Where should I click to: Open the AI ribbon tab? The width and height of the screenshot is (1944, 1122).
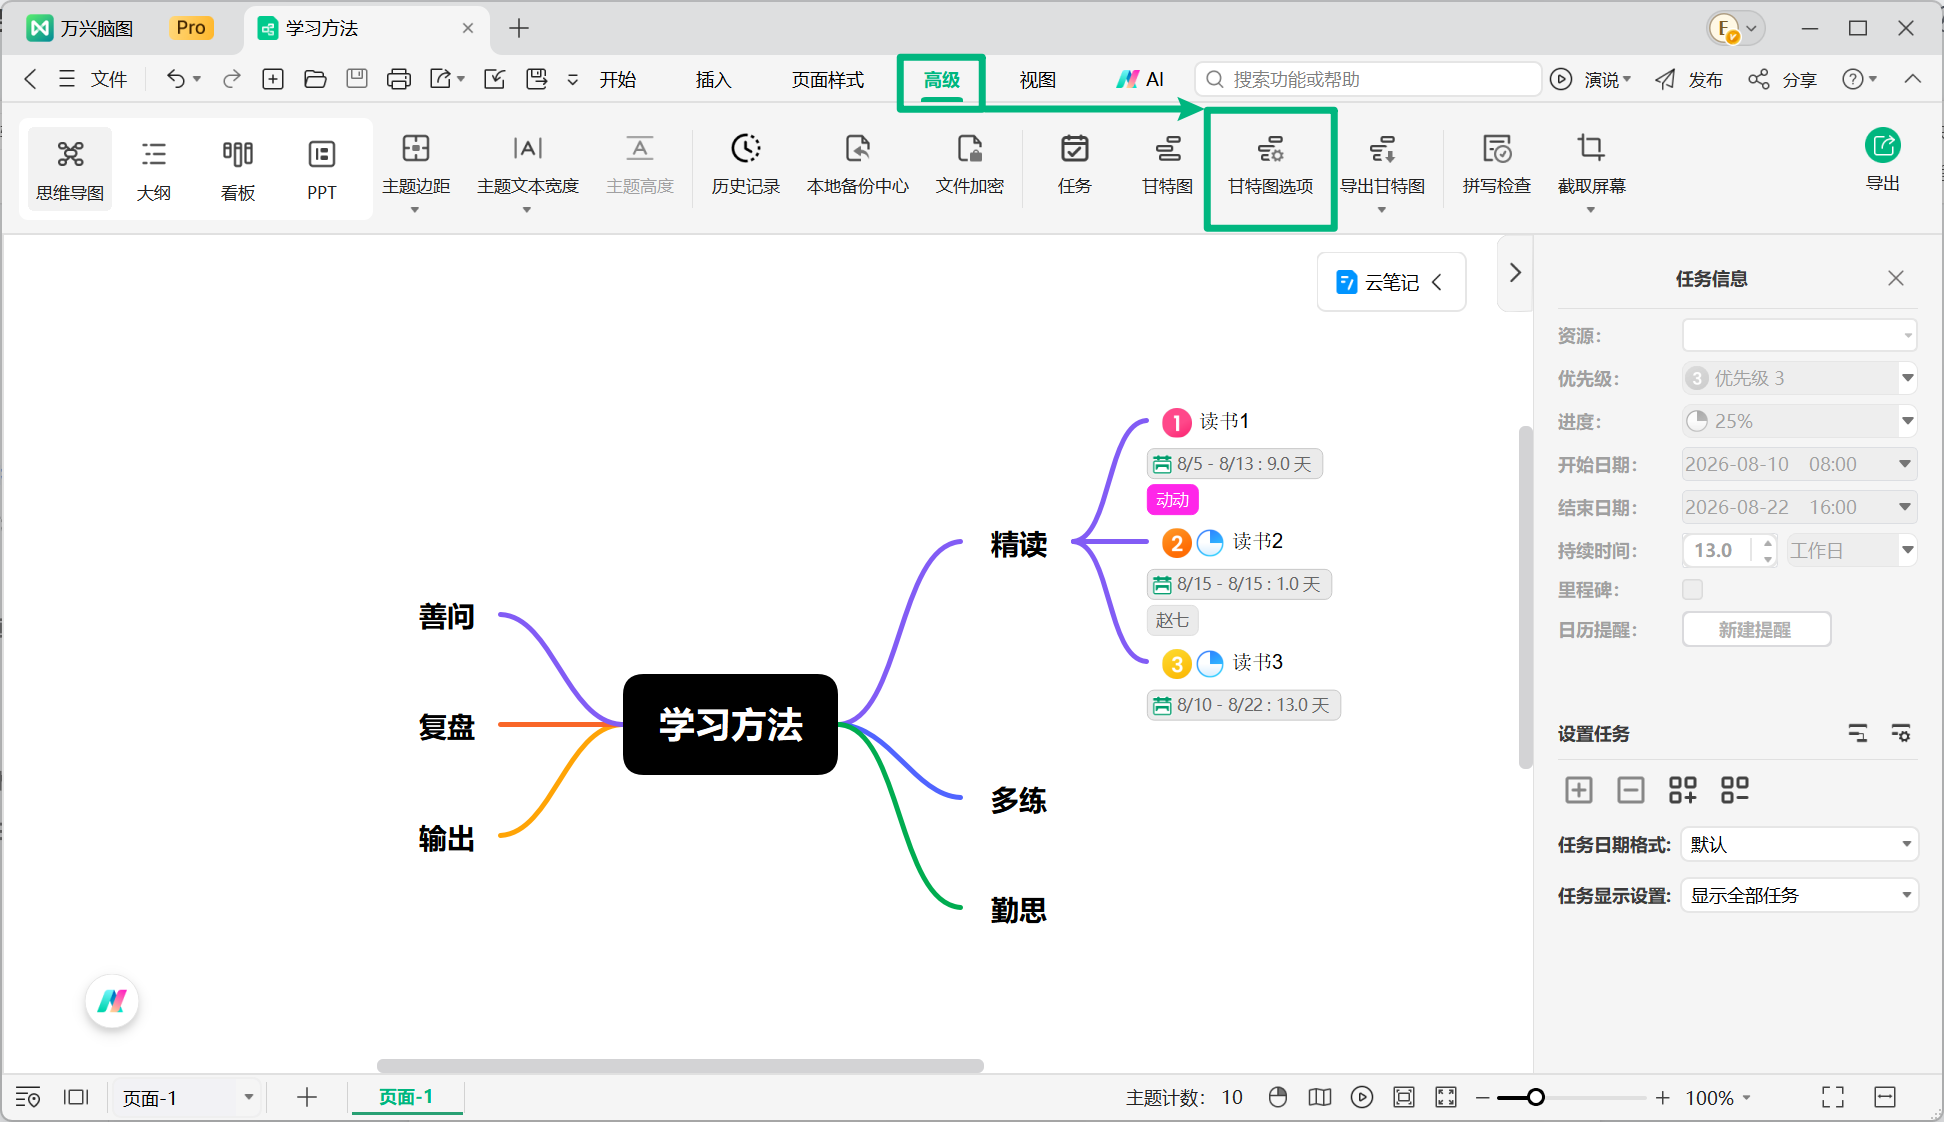[1141, 79]
